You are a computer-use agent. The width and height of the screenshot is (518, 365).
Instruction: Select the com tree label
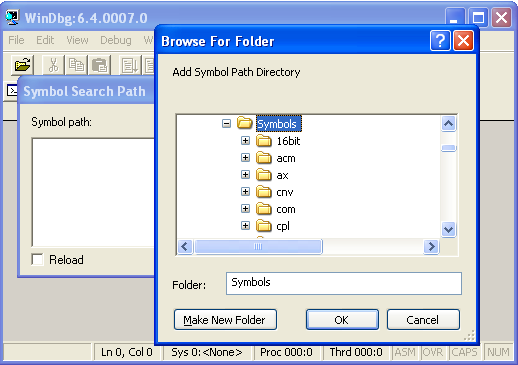(286, 209)
